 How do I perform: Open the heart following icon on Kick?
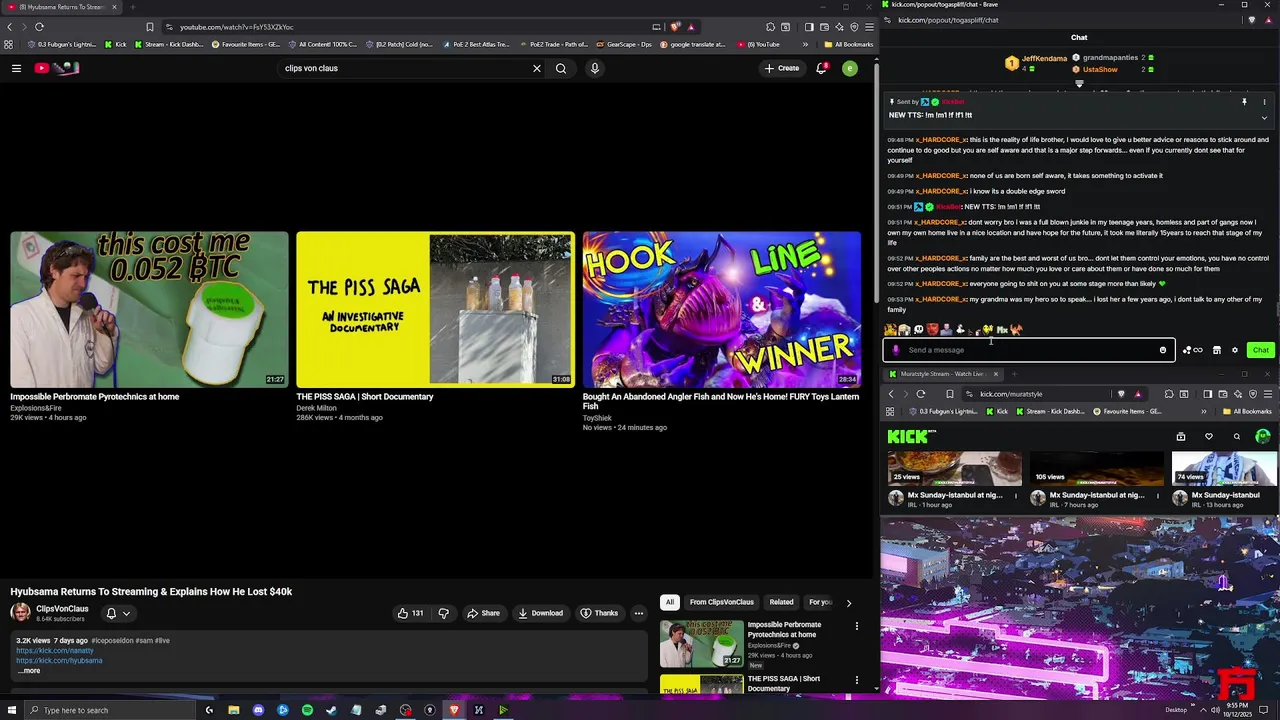[x=1208, y=436]
